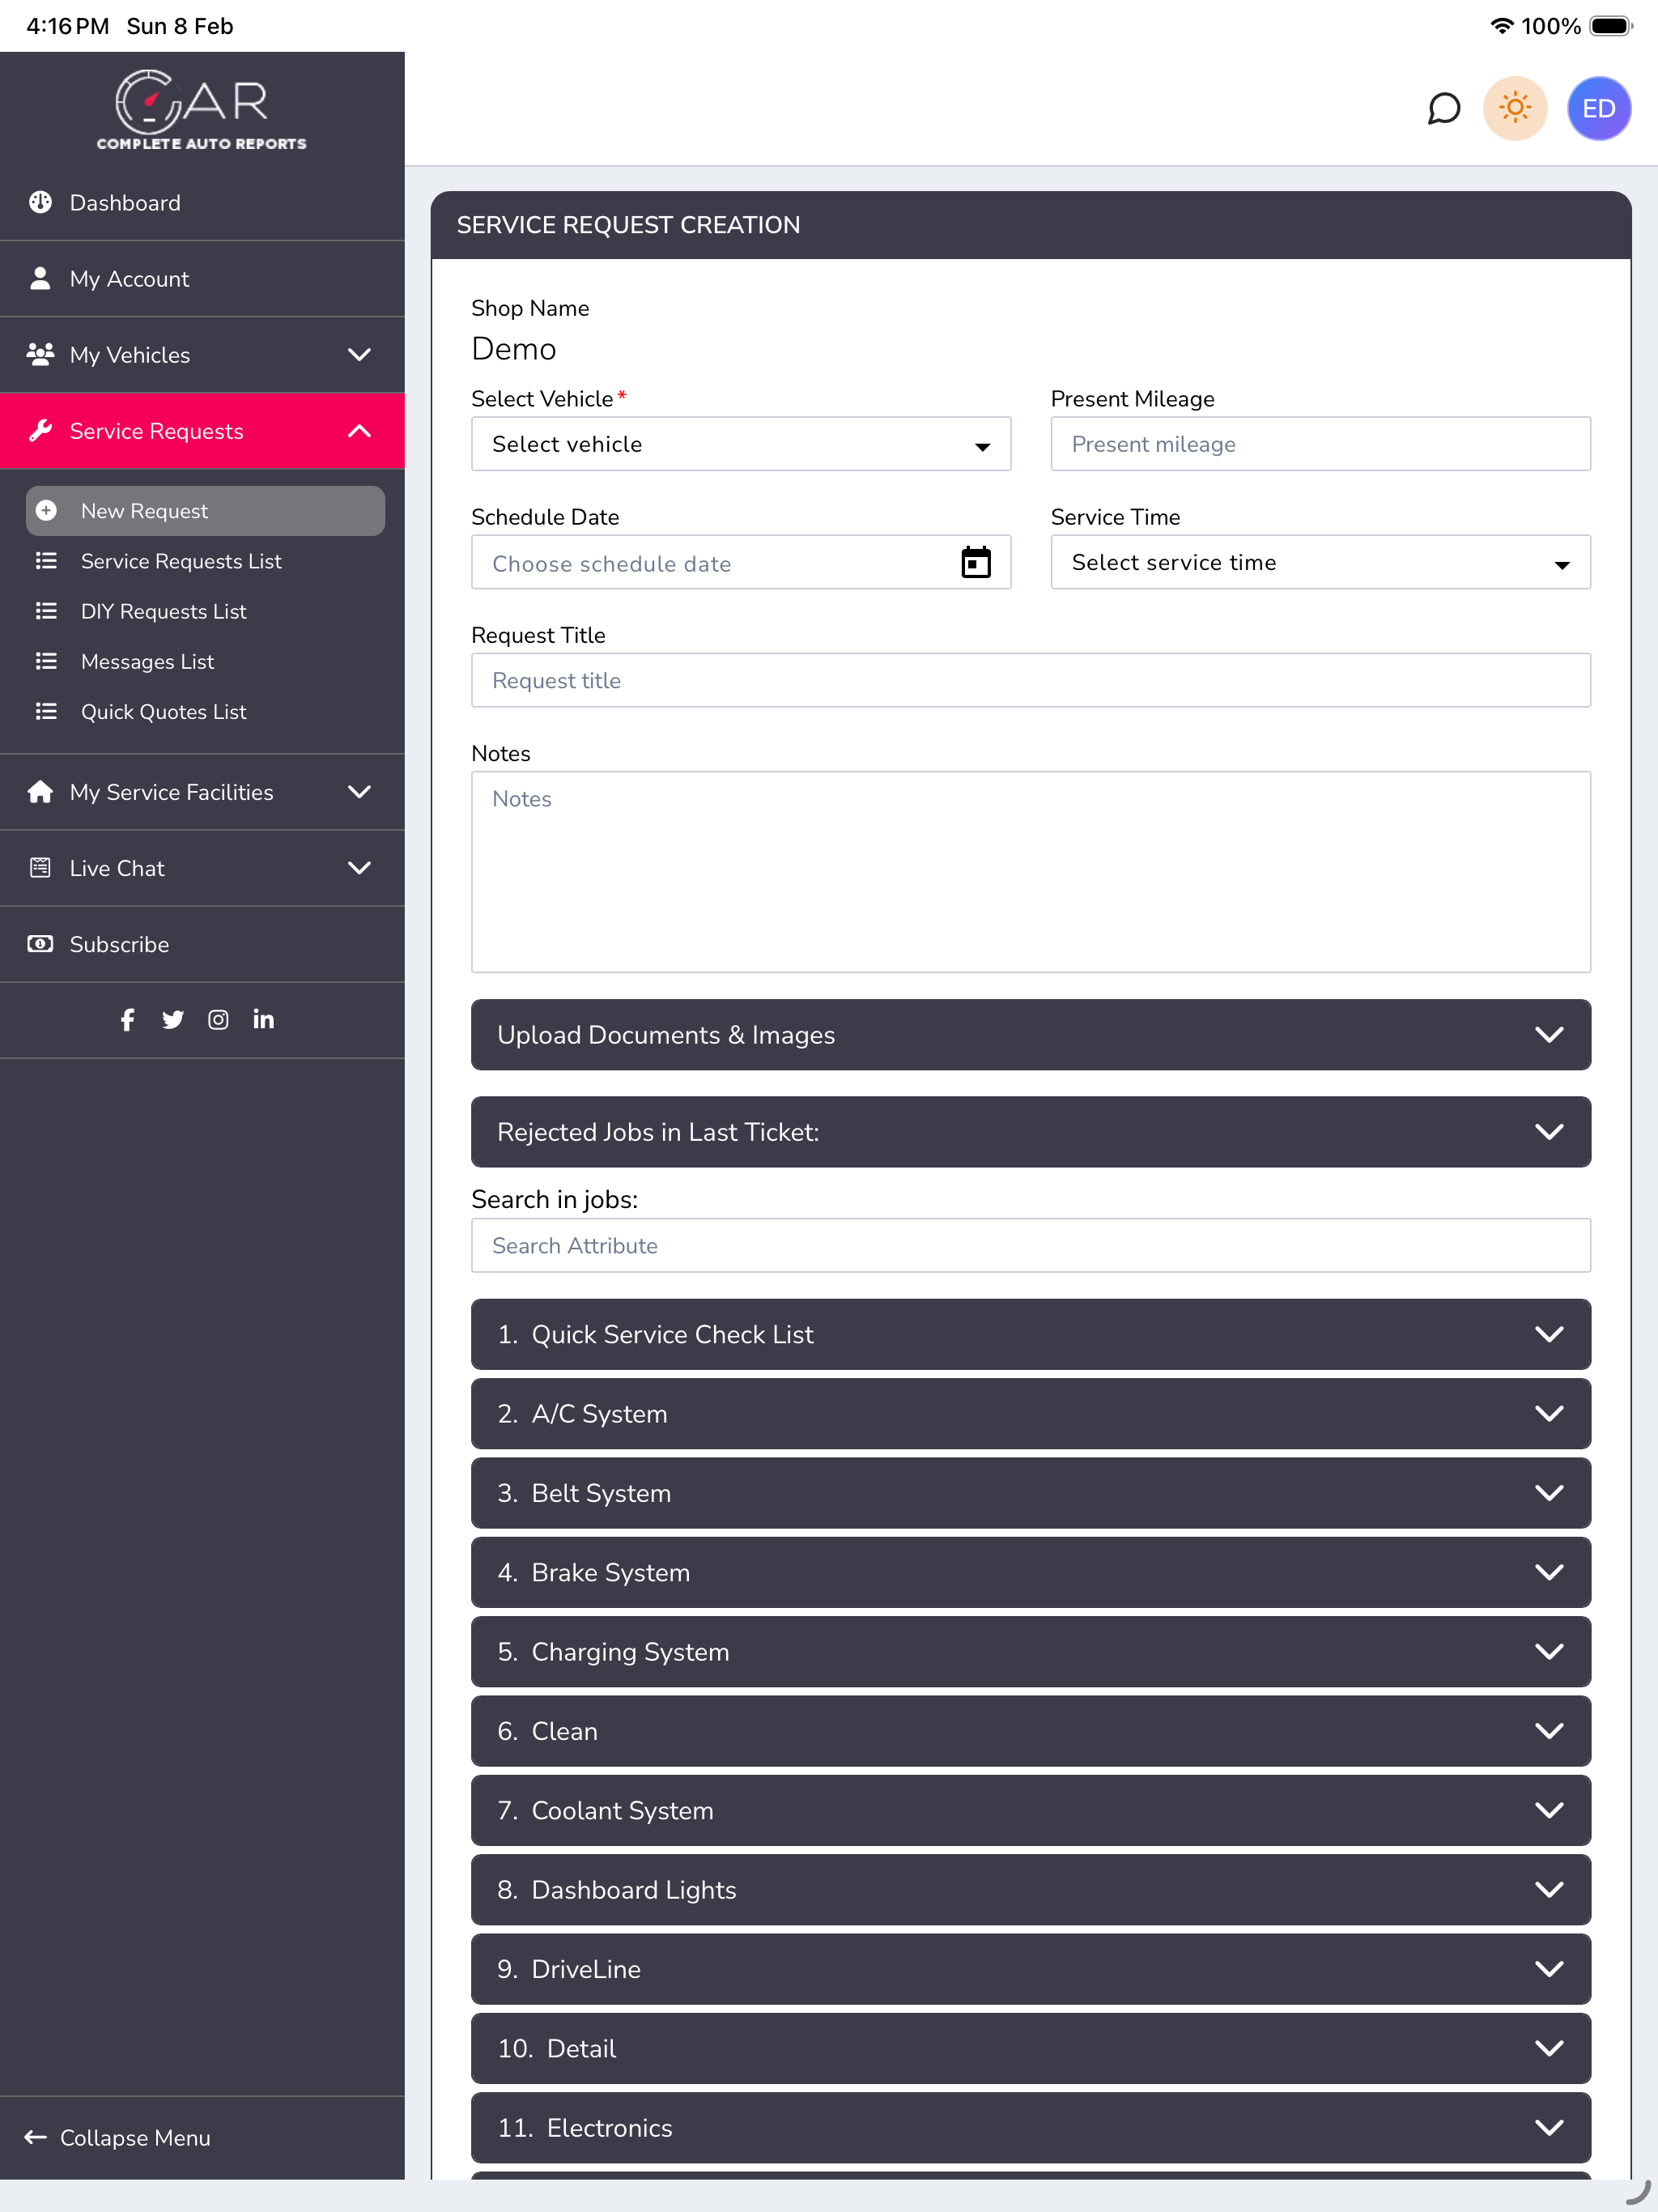Expand Upload Documents & Images section
The width and height of the screenshot is (1658, 2212).
(1031, 1035)
